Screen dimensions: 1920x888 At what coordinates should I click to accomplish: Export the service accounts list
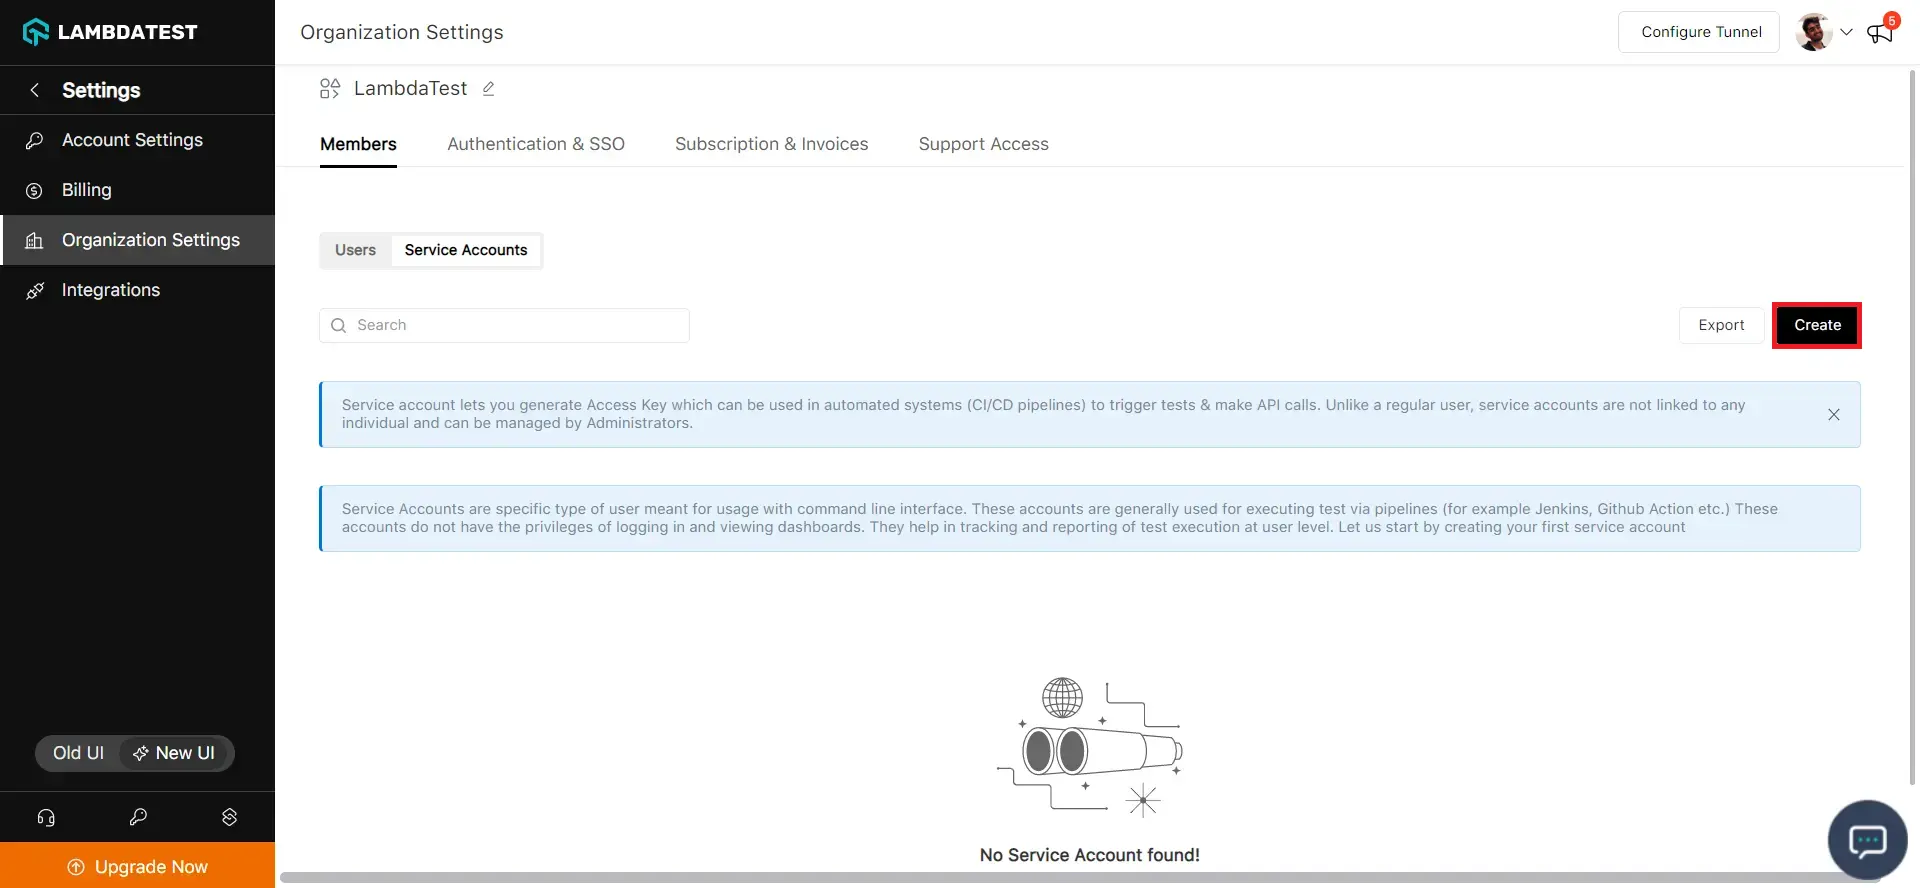1720,325
